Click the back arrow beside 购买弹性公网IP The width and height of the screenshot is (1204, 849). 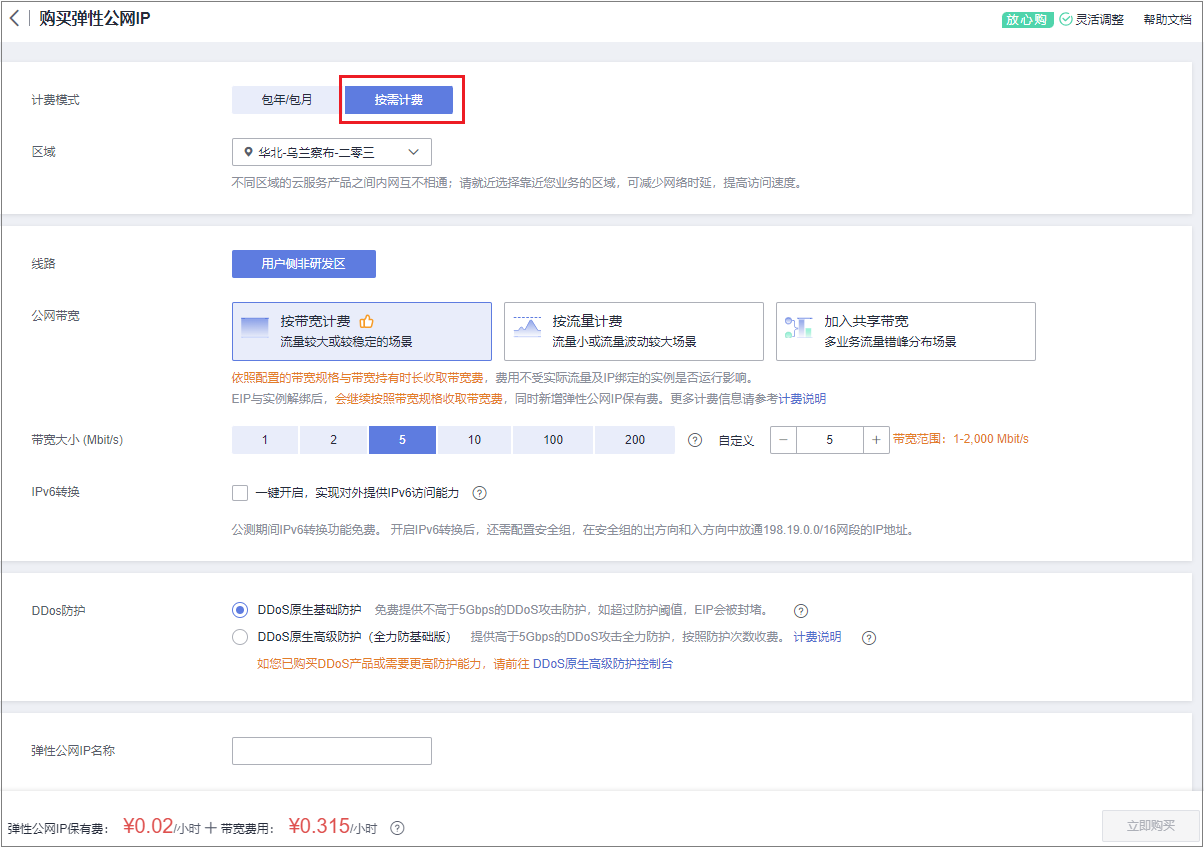tap(14, 19)
